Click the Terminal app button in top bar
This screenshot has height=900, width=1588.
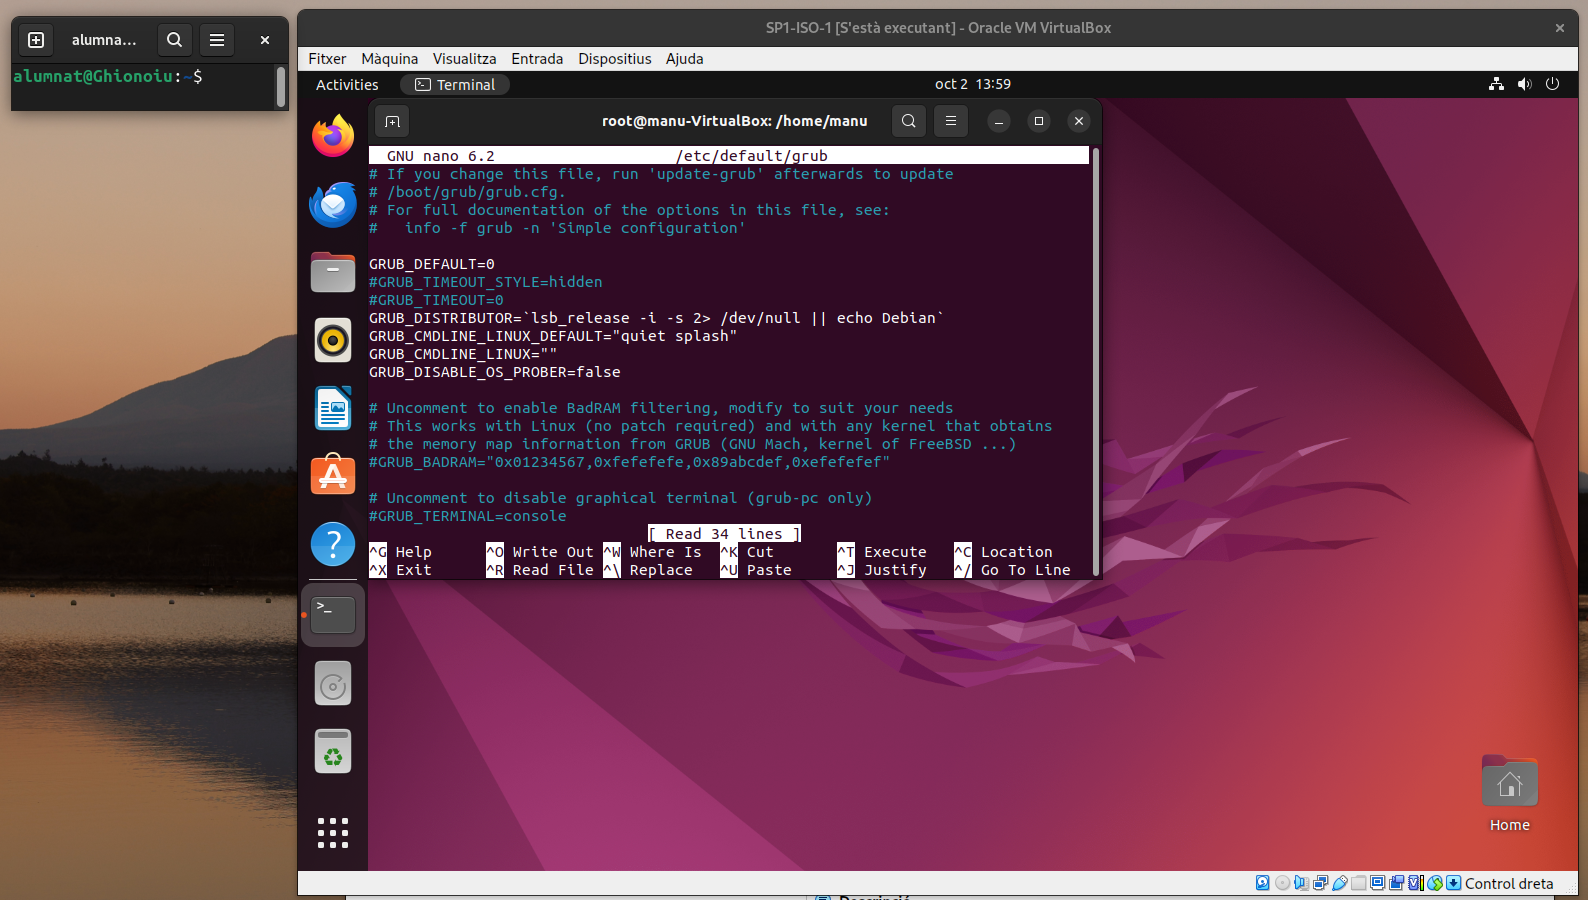[x=455, y=85]
